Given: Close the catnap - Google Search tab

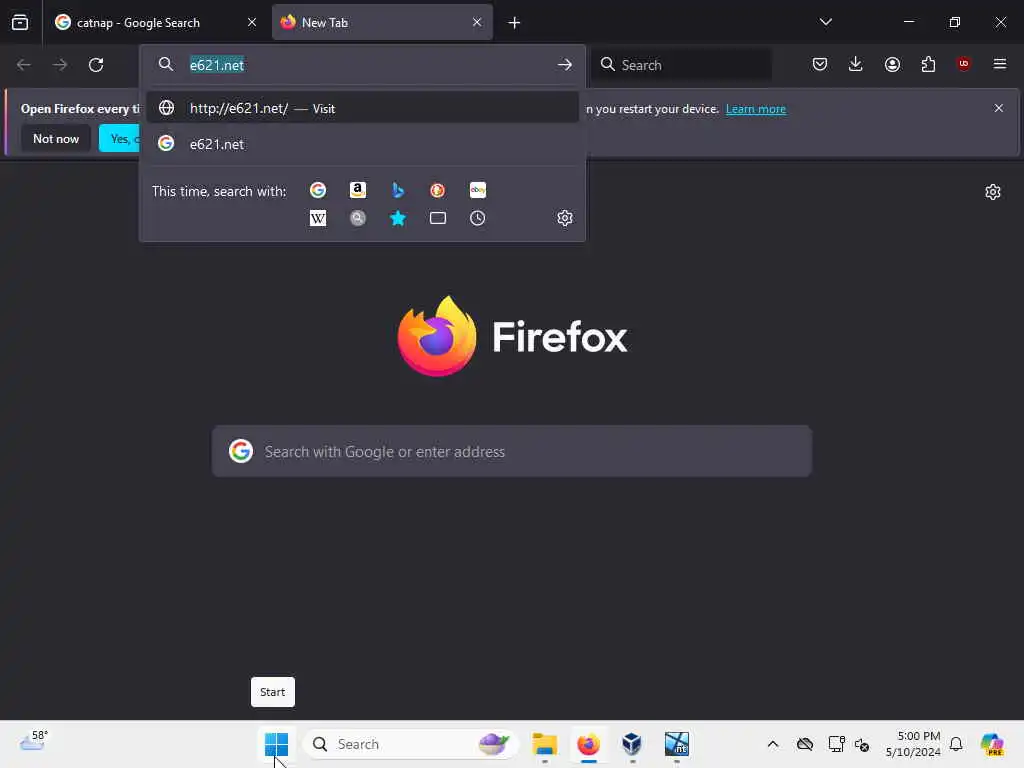Looking at the screenshot, I should (x=251, y=23).
